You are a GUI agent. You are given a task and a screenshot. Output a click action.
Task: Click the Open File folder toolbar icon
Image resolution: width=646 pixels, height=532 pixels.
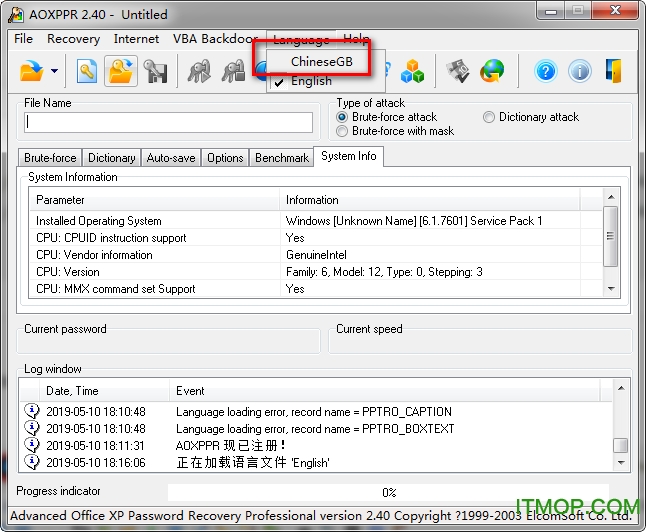(32, 70)
